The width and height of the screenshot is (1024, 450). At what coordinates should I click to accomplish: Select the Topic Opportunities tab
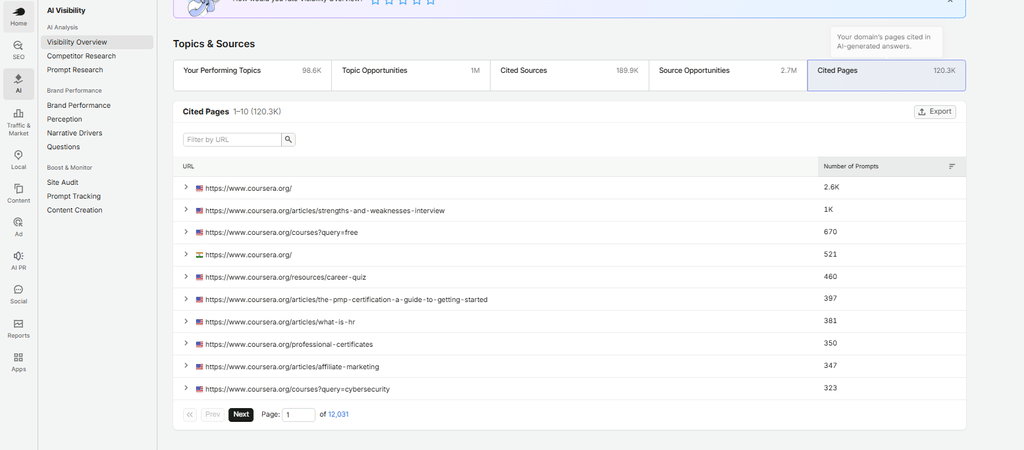(411, 76)
